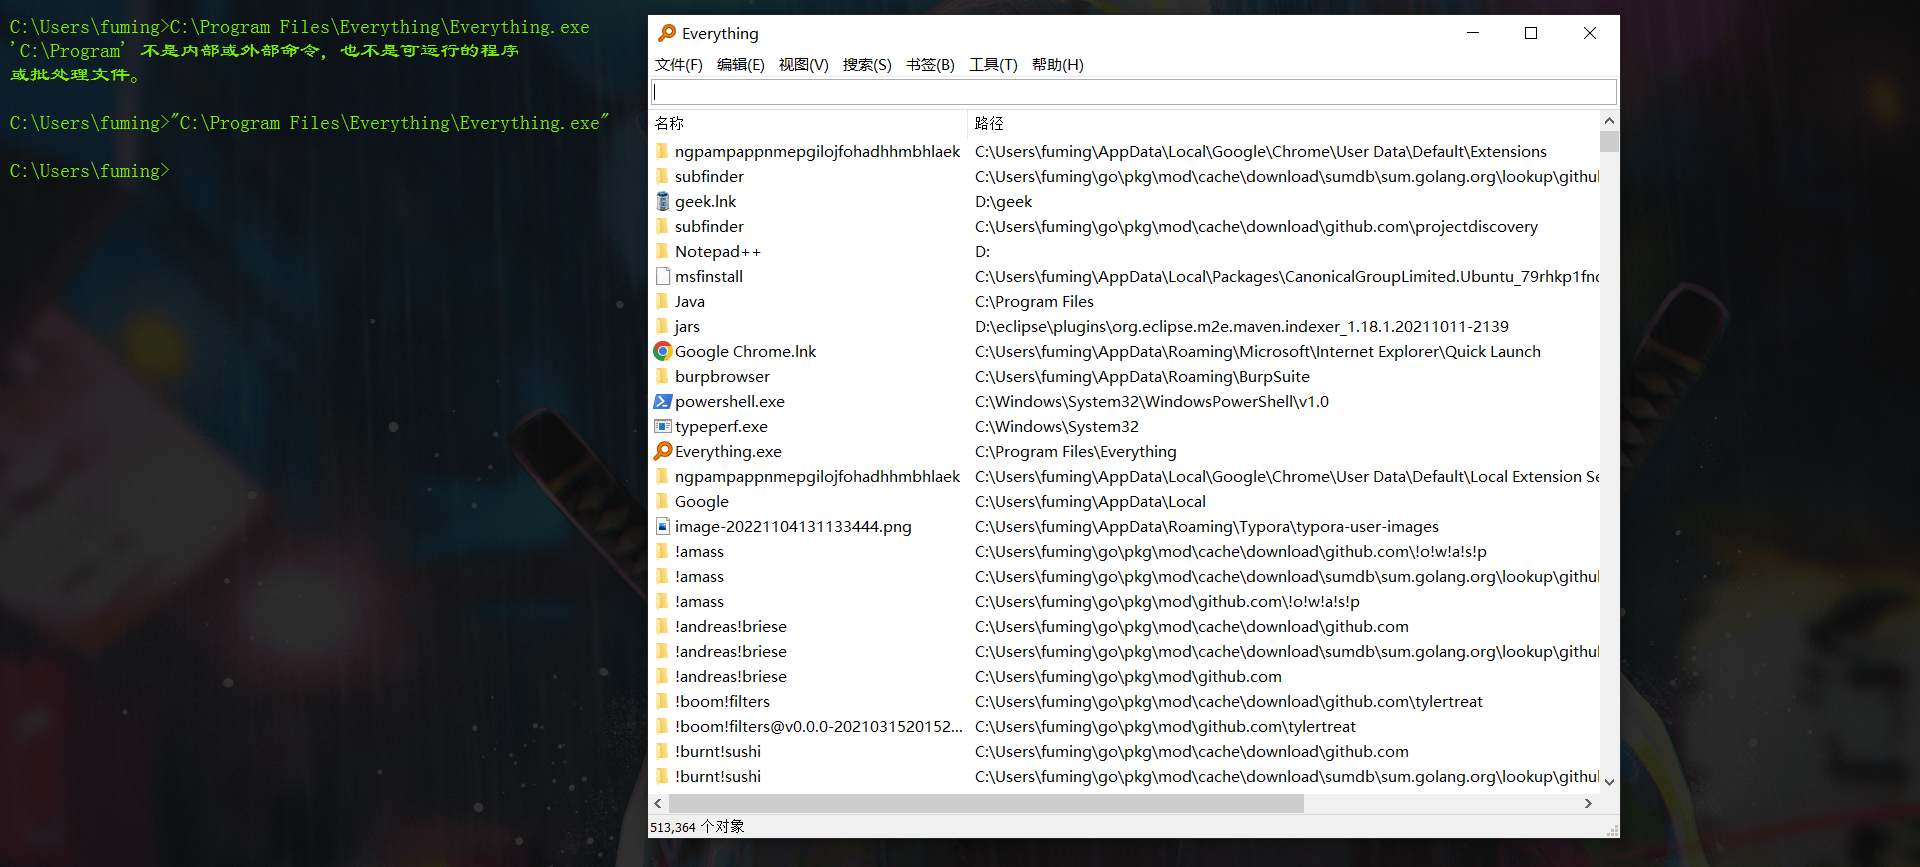Open the 搜索(S) menu
Image resolution: width=1920 pixels, height=867 pixels.
tap(866, 65)
